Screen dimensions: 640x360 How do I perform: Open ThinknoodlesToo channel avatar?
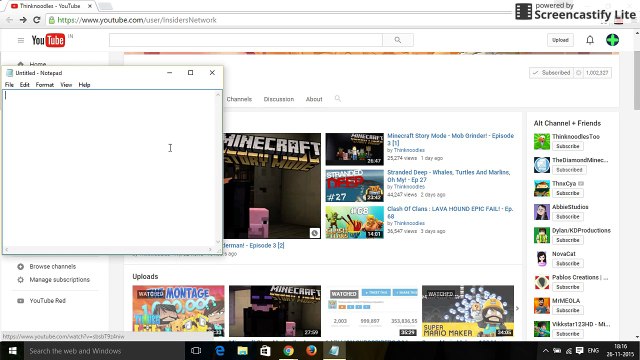click(542, 142)
